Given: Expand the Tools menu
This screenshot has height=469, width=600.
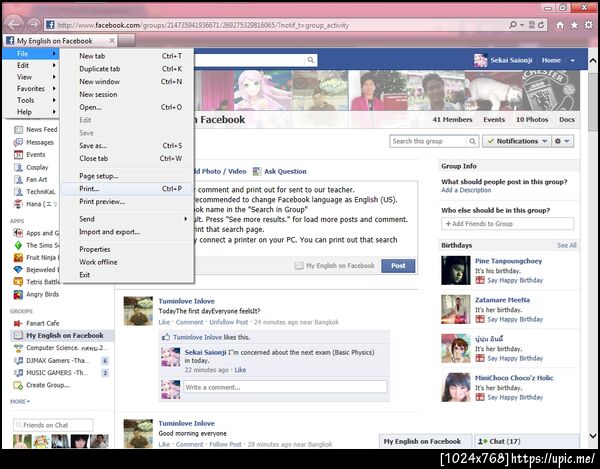Looking at the screenshot, I should [x=30, y=100].
